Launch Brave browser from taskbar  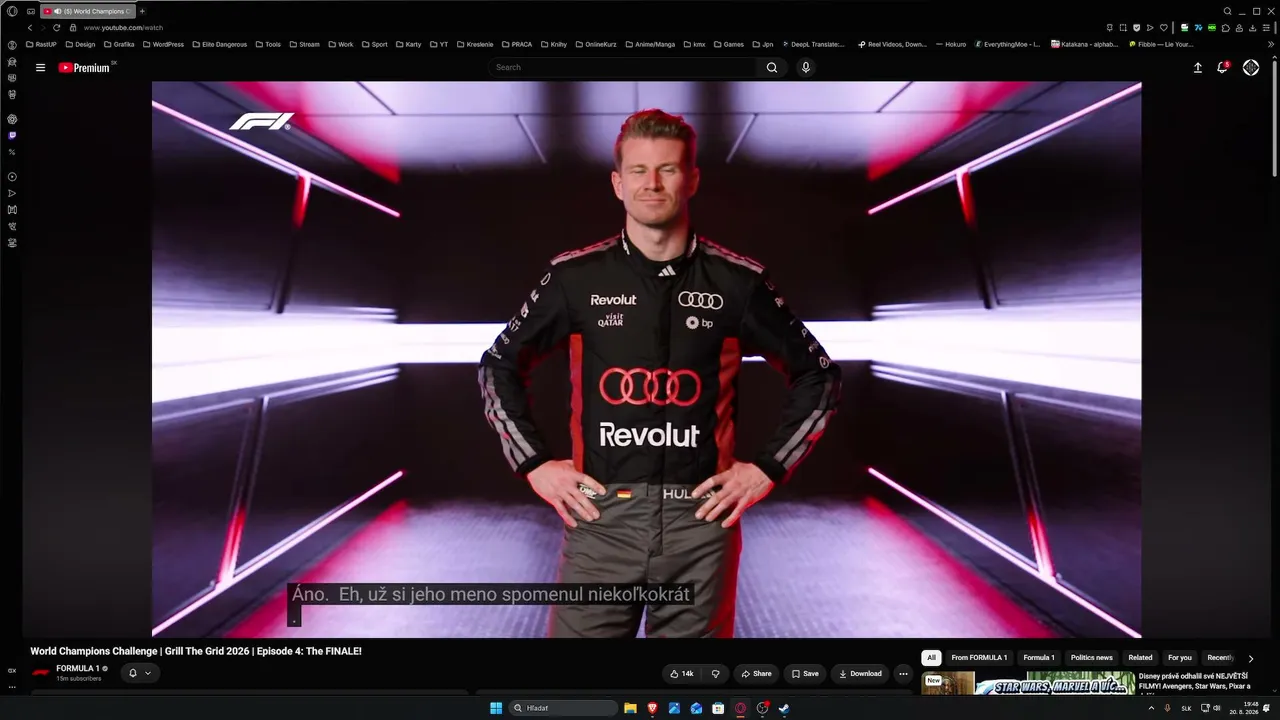652,708
